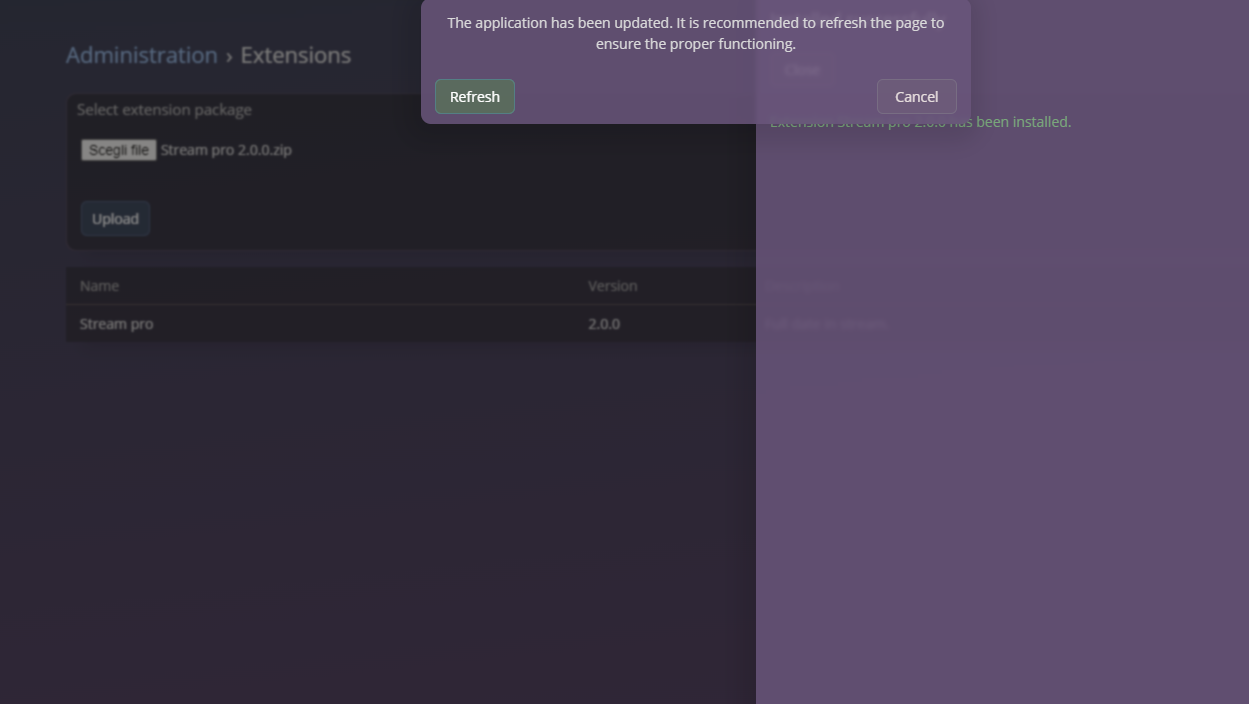Open the file picker with Scegli file
This screenshot has width=1249, height=704.
click(118, 149)
